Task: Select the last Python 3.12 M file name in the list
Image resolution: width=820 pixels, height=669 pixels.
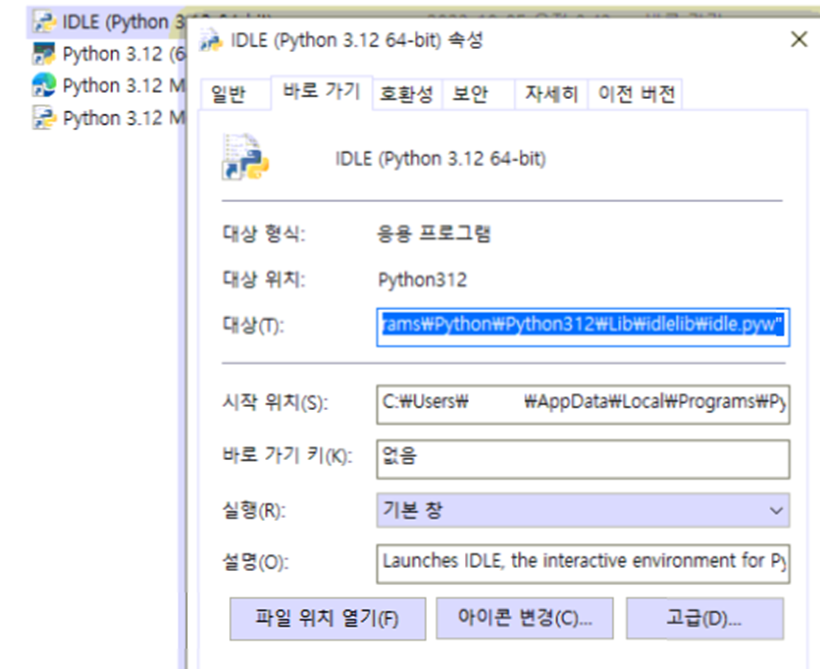Action: 123,118
